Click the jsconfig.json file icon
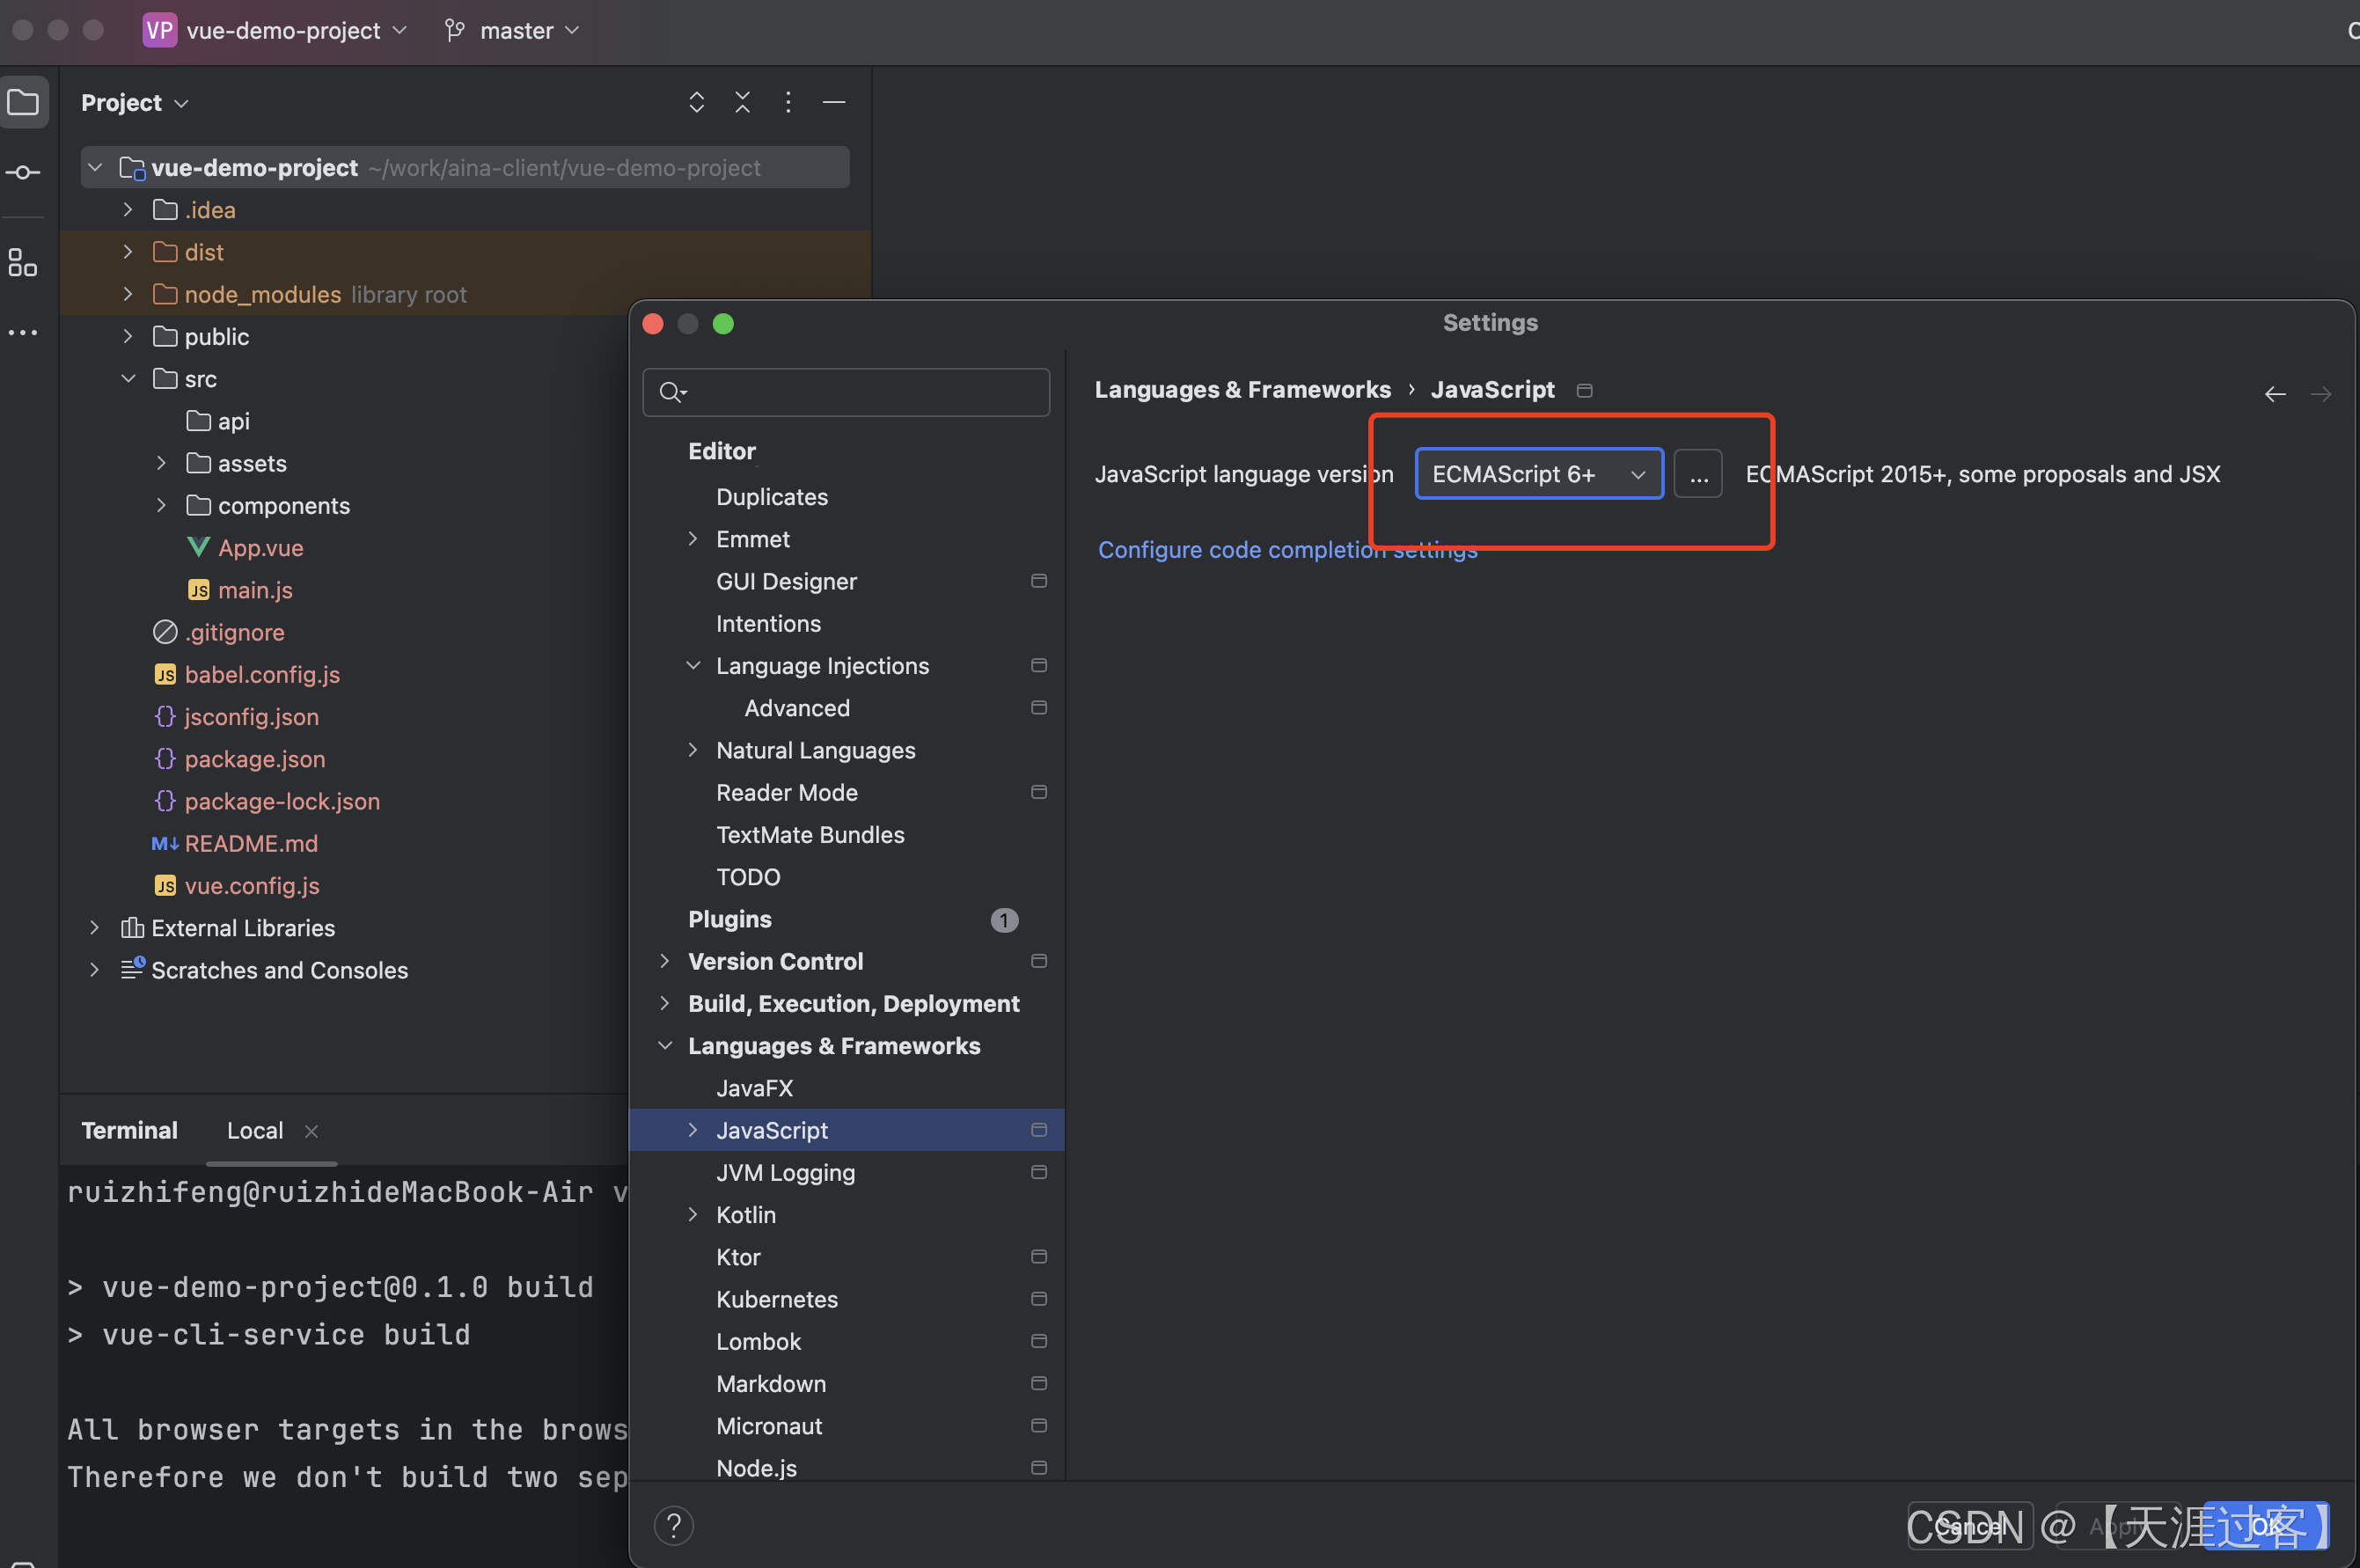The width and height of the screenshot is (2360, 1568). 165,714
